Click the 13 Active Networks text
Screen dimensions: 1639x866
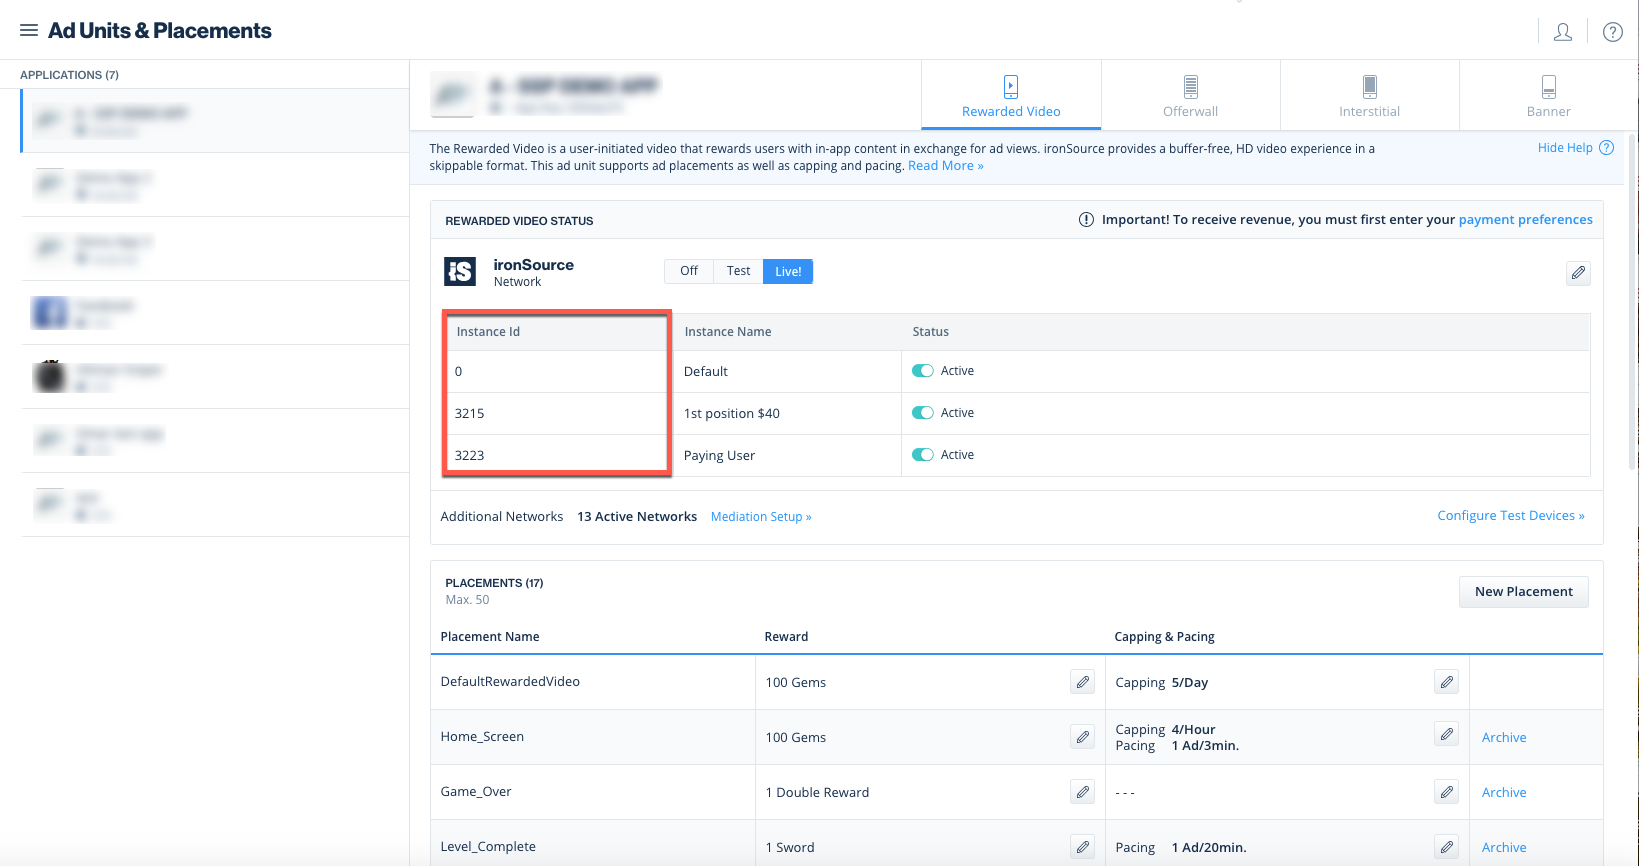coord(637,517)
